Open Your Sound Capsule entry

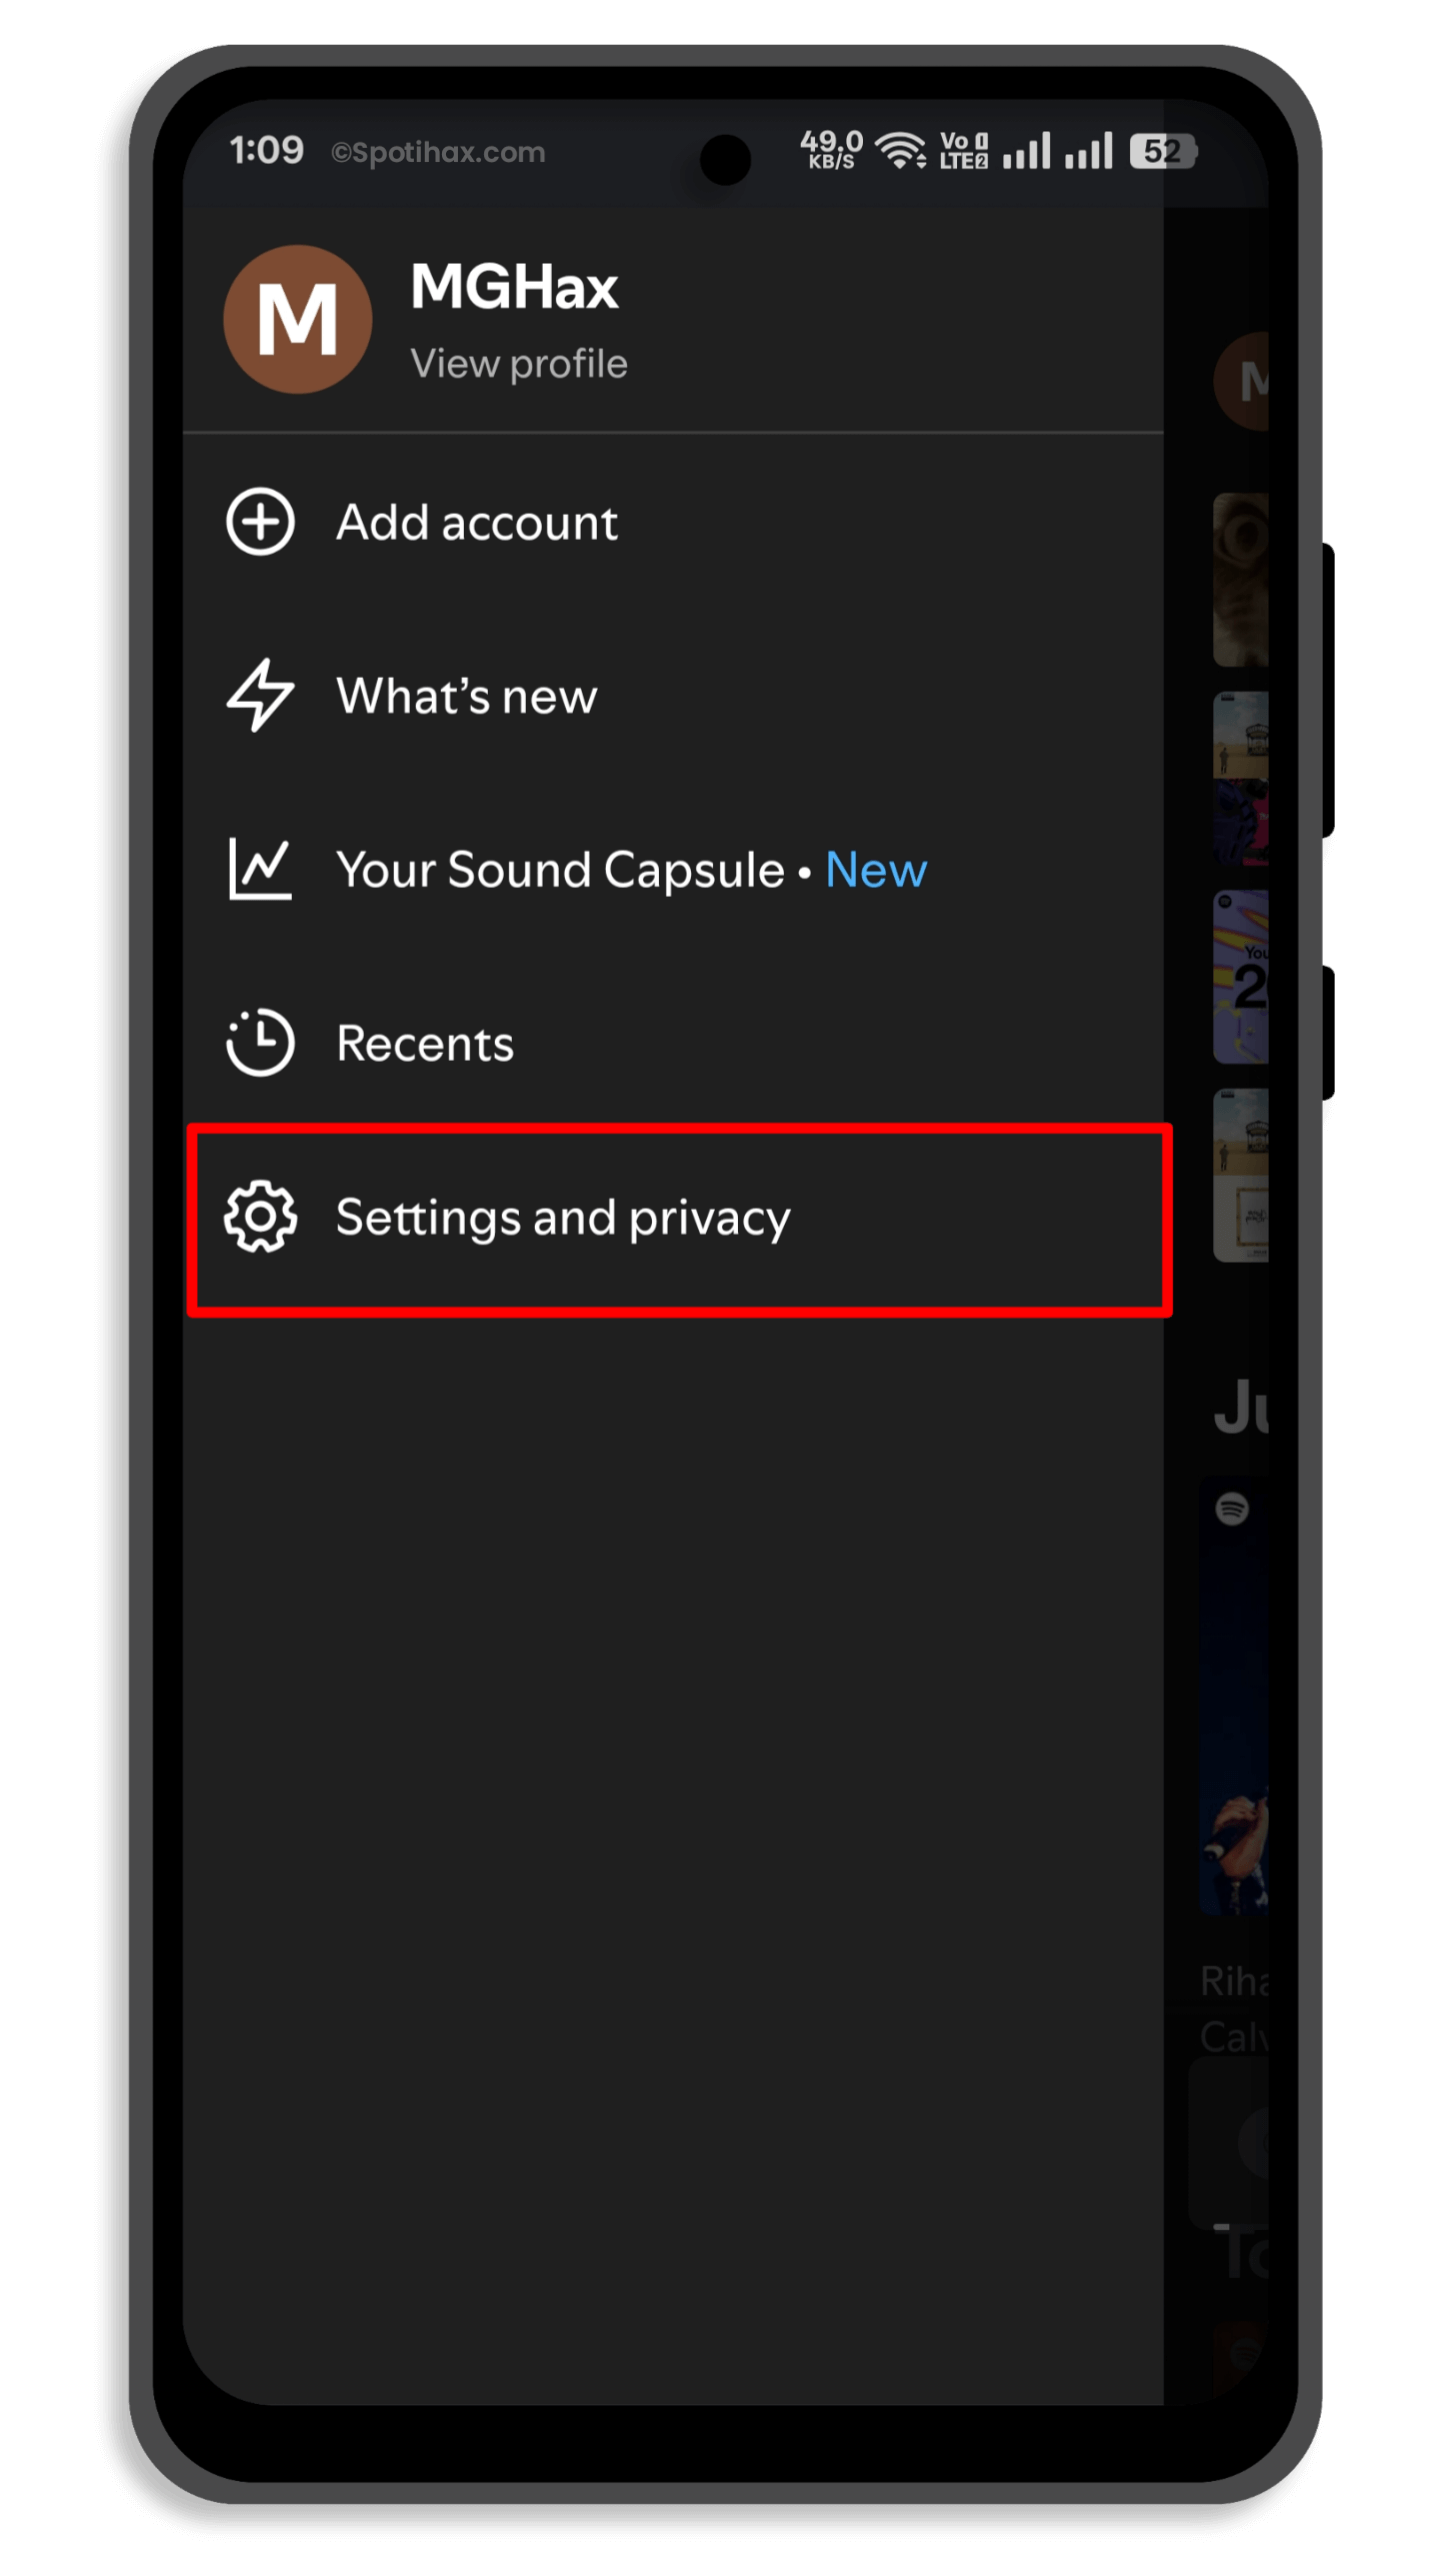tap(672, 868)
